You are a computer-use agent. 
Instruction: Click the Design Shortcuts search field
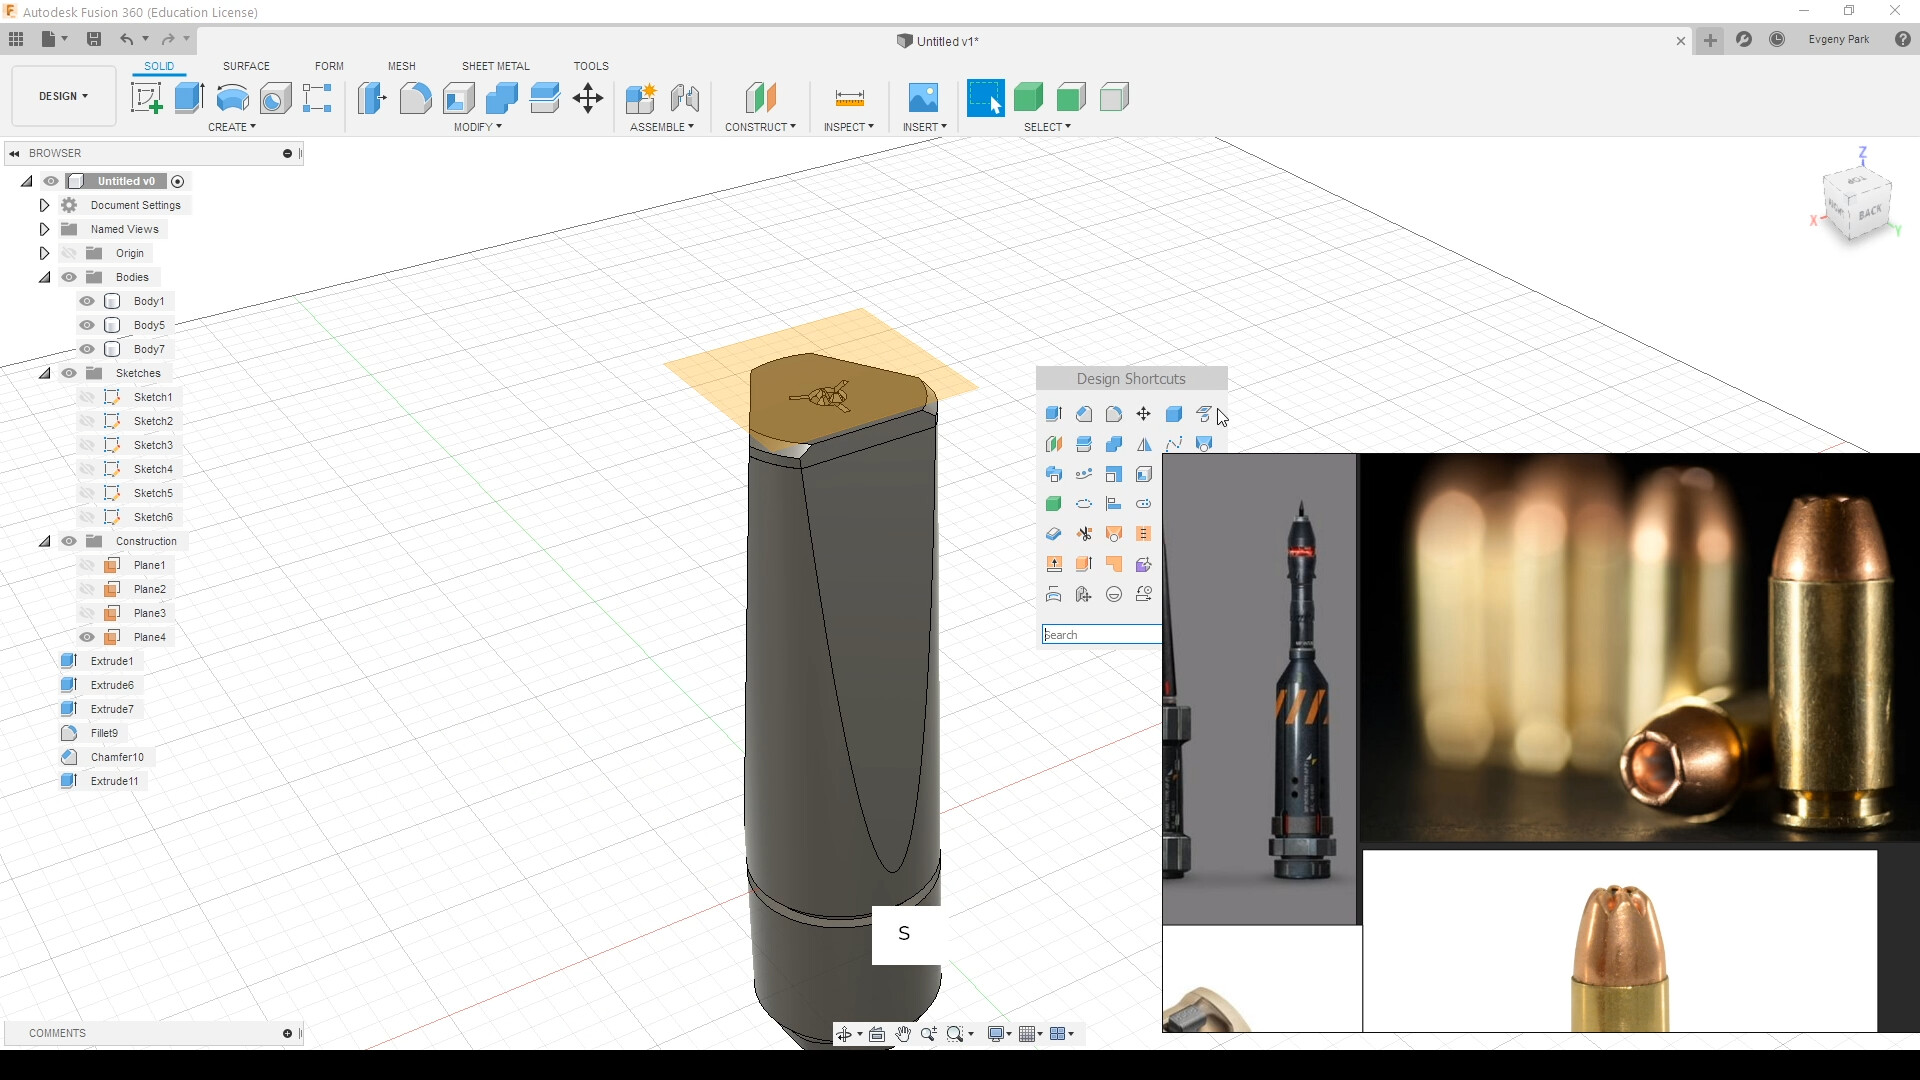pyautogui.click(x=1101, y=635)
